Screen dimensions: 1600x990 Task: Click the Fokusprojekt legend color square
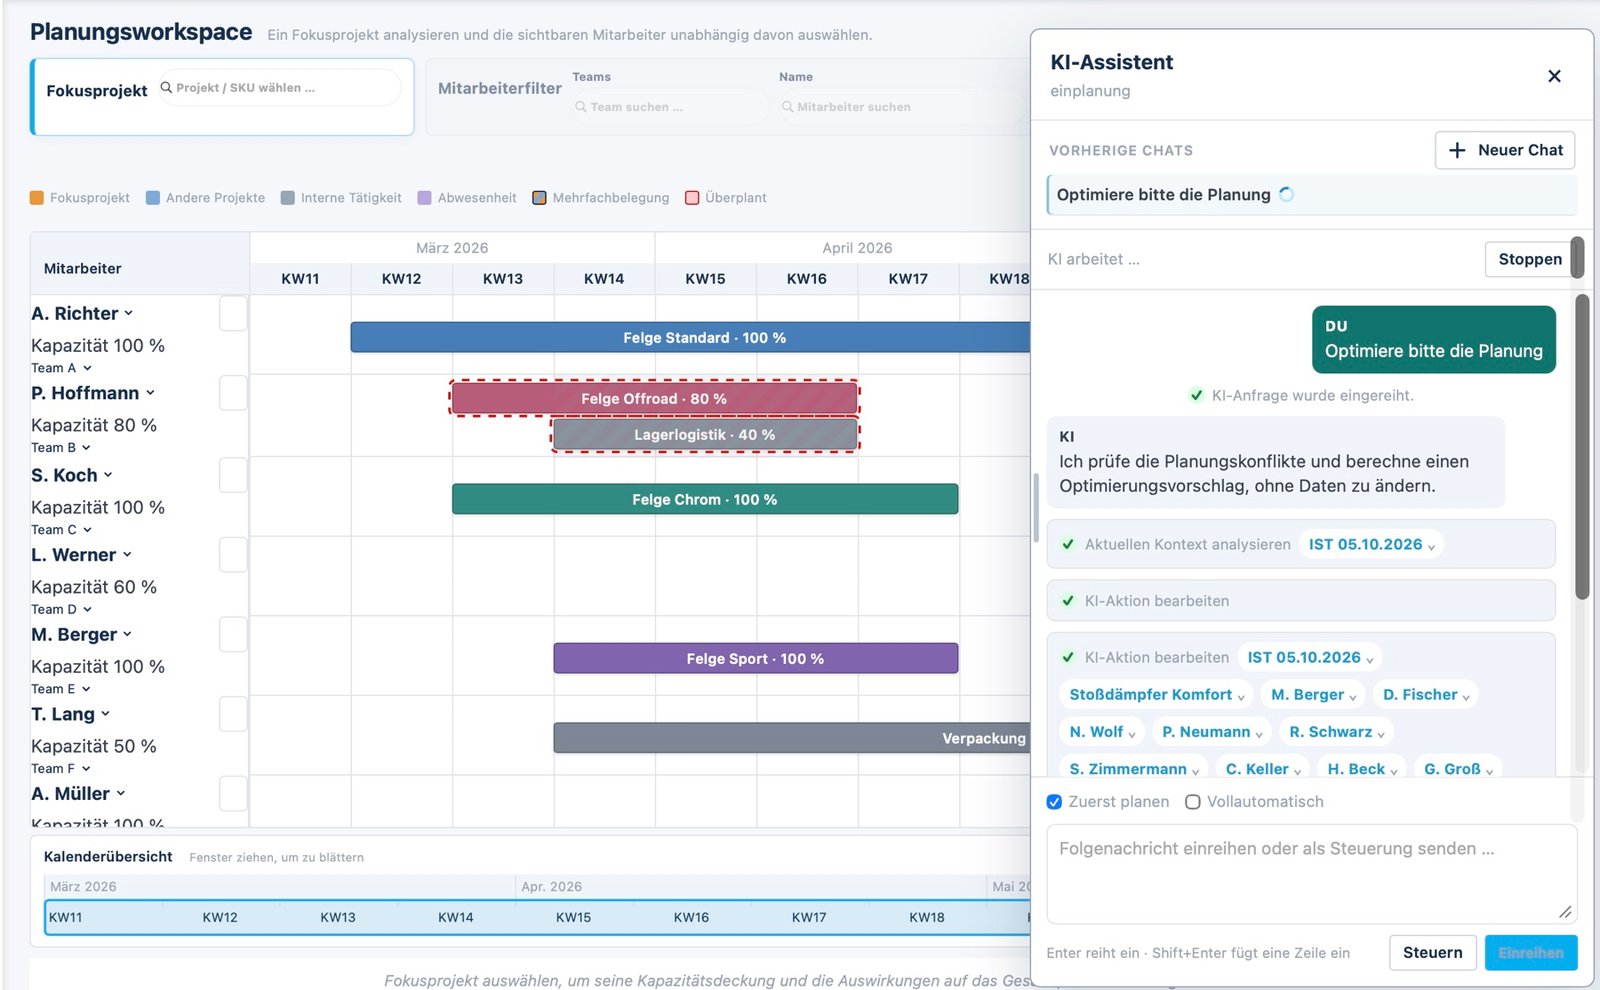(x=37, y=197)
